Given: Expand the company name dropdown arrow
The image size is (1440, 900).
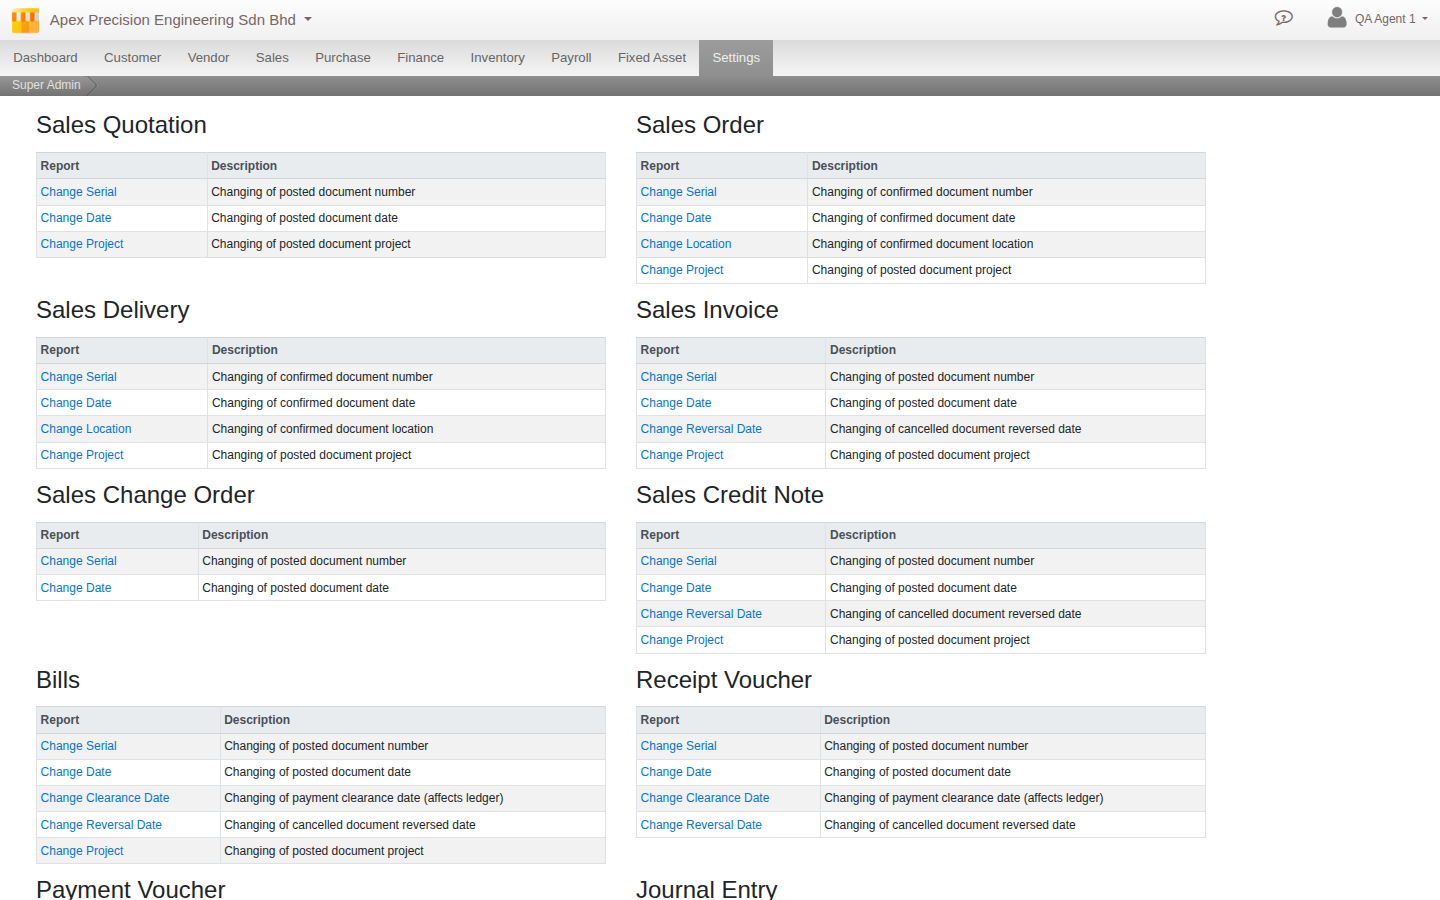Looking at the screenshot, I should [308, 19].
